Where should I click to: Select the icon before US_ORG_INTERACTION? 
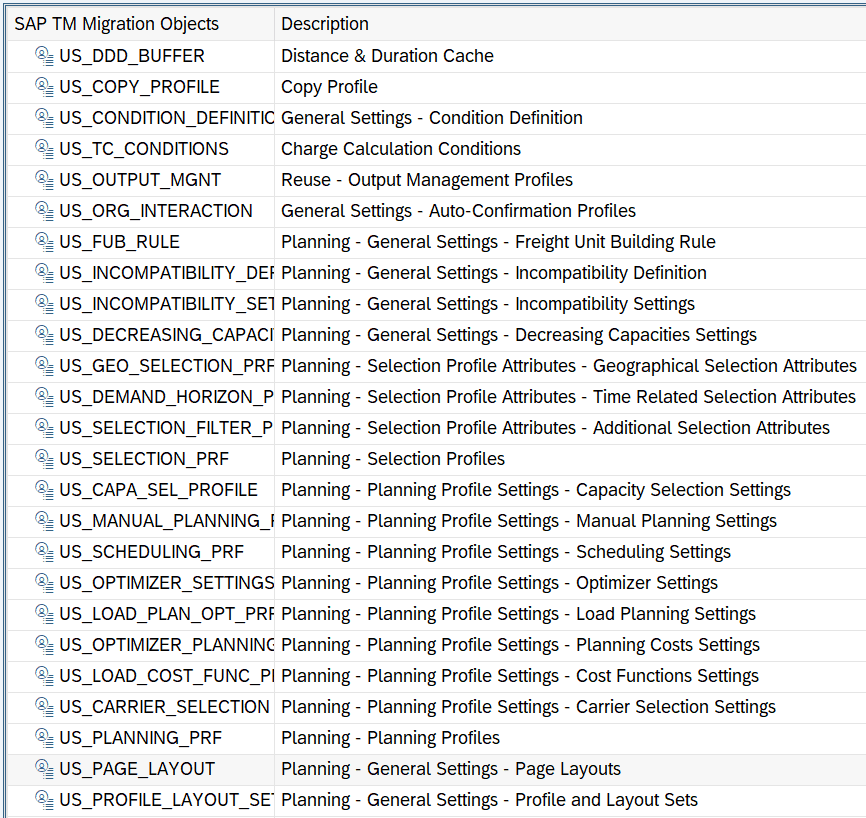point(44,210)
